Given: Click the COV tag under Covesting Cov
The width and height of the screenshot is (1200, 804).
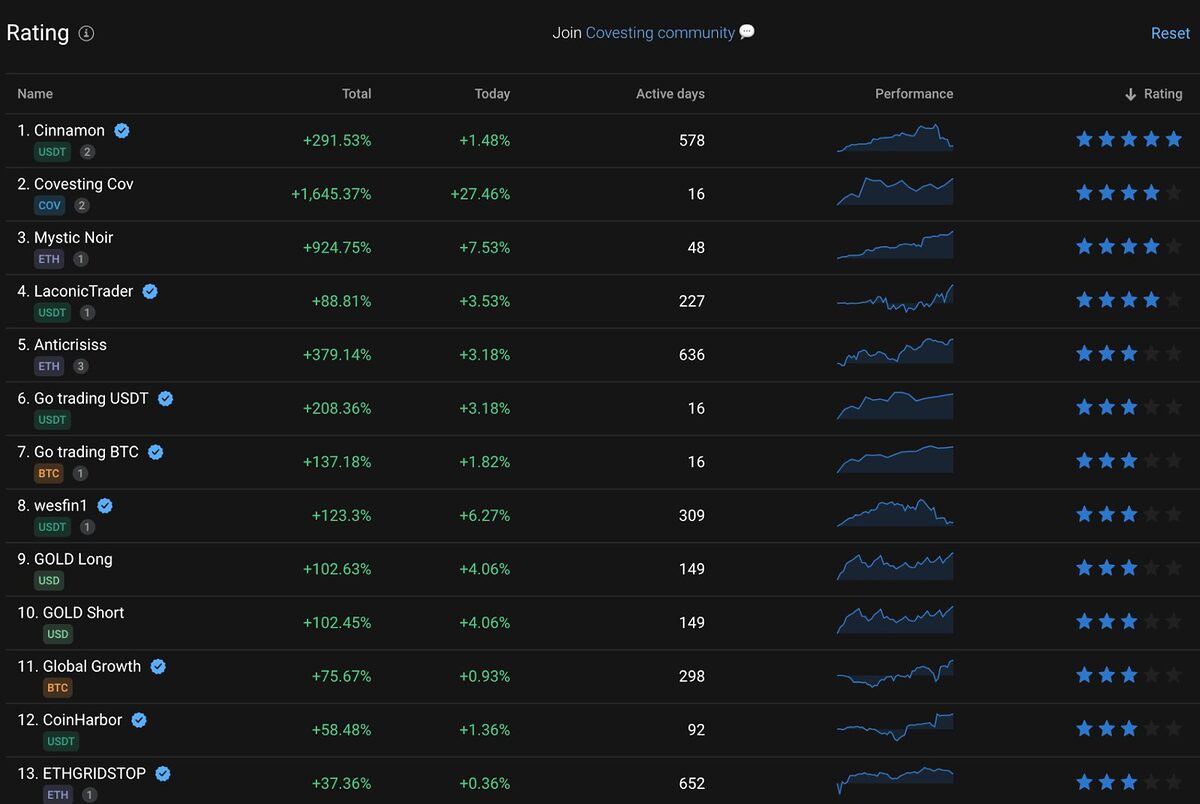Looking at the screenshot, I should click(49, 205).
